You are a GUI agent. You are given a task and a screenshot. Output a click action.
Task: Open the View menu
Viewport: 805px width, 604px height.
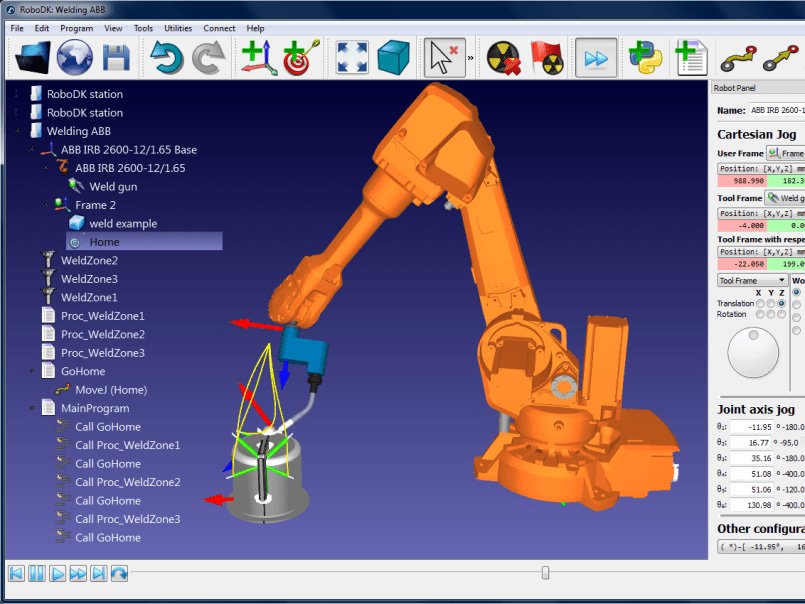point(113,28)
